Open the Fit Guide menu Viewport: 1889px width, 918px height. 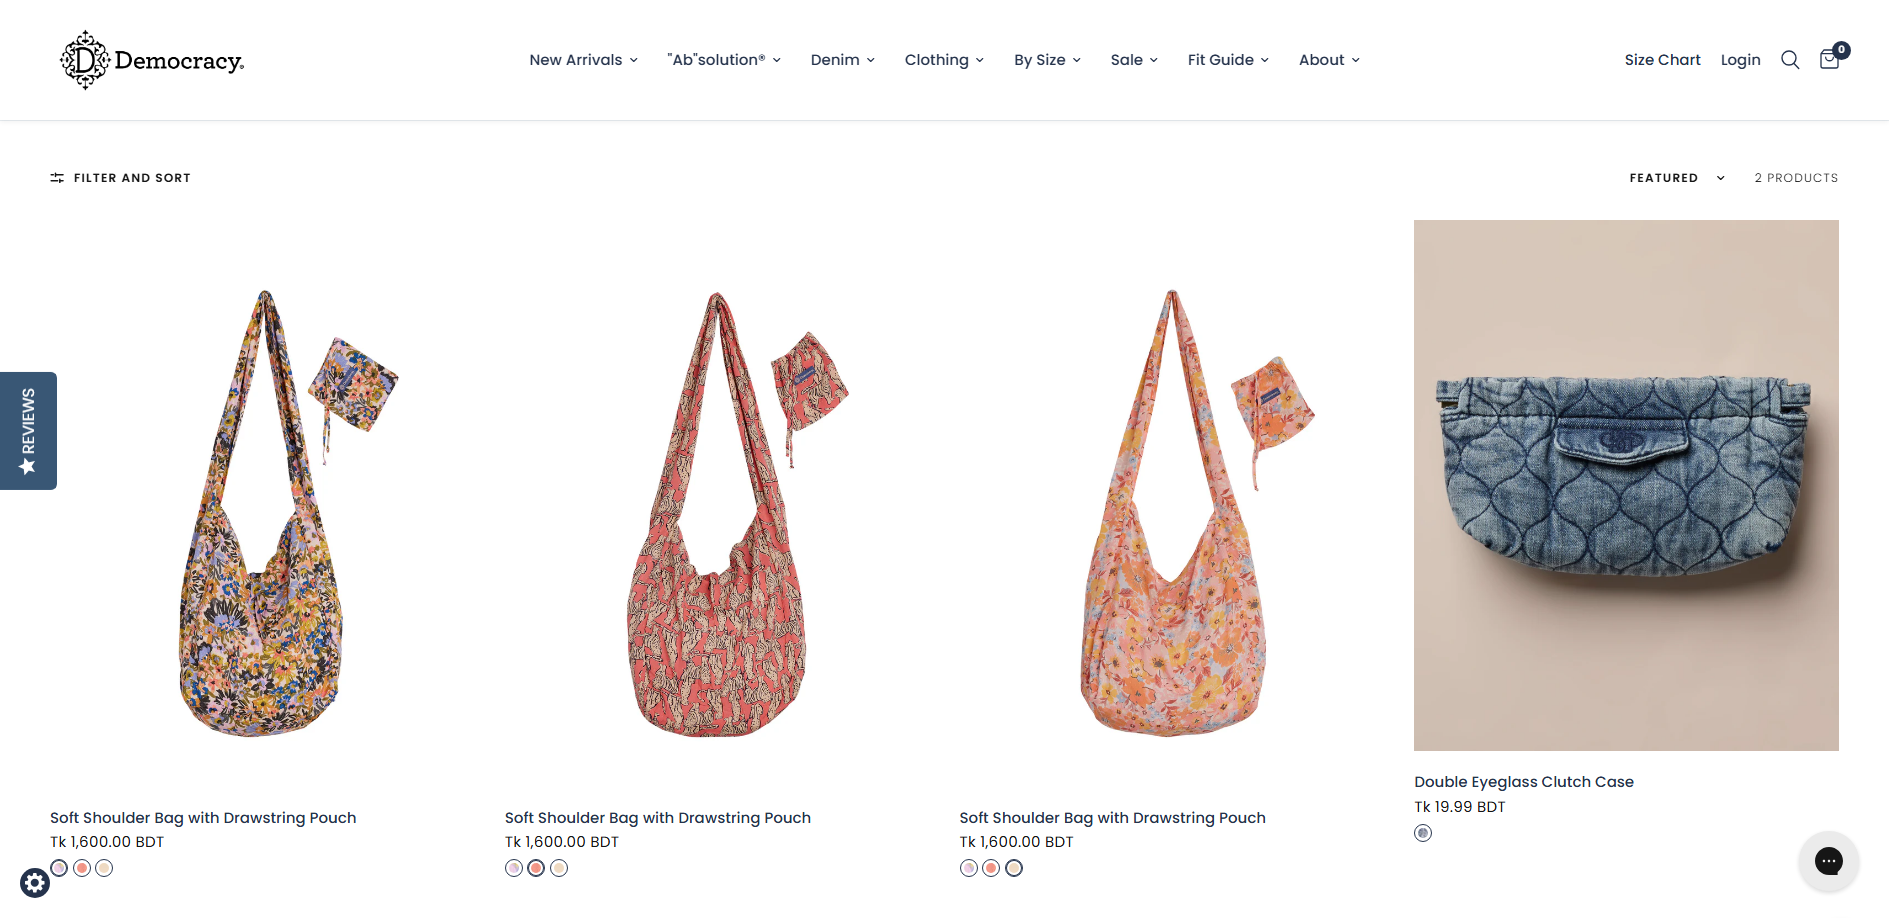[1228, 60]
